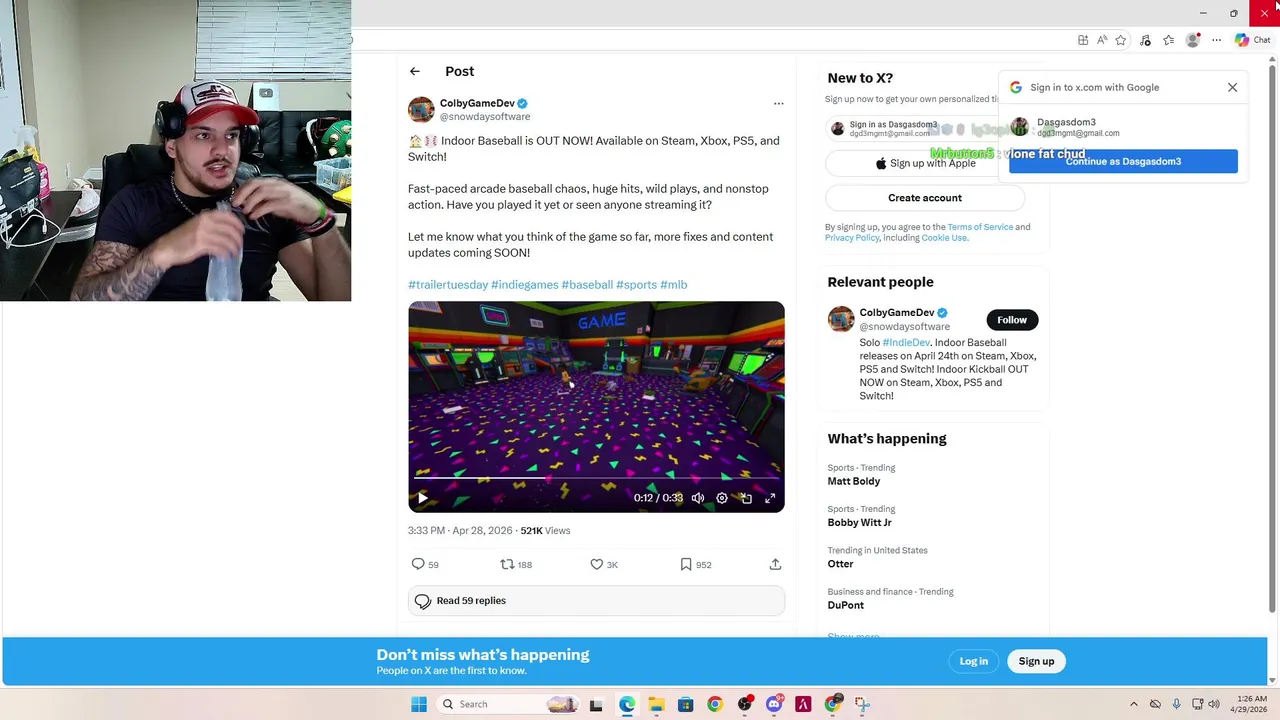Open Windows Start menu
The width and height of the screenshot is (1280, 720).
(x=419, y=704)
